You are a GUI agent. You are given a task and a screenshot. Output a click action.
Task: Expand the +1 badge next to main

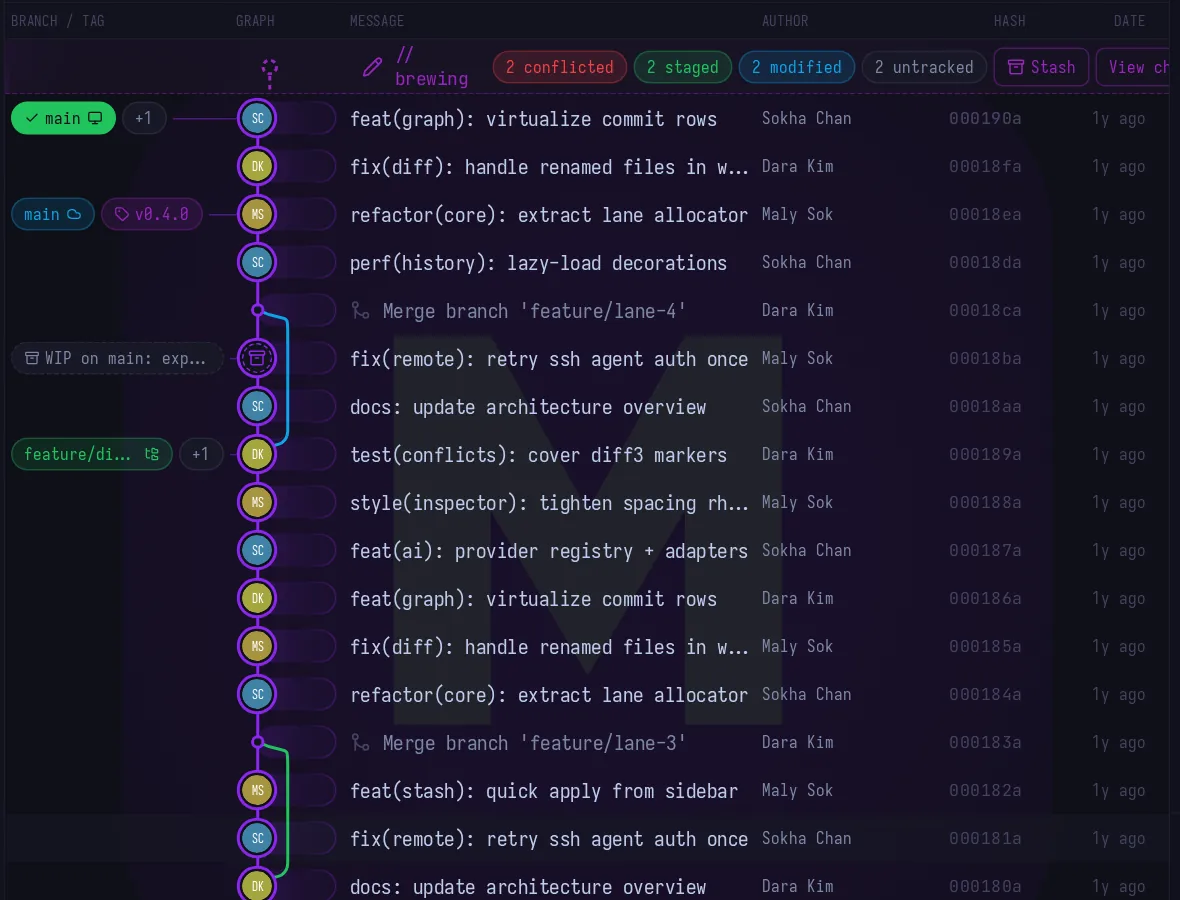(144, 118)
